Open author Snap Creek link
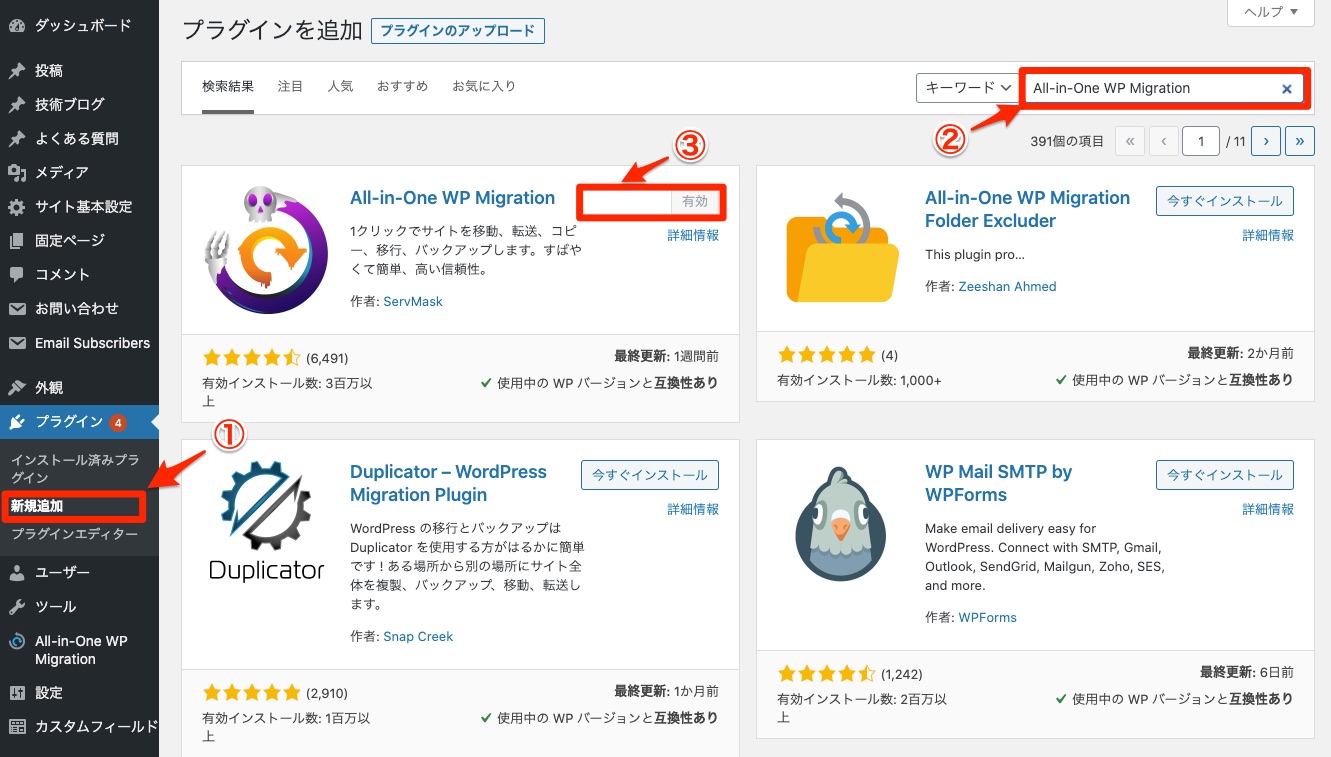 [418, 636]
